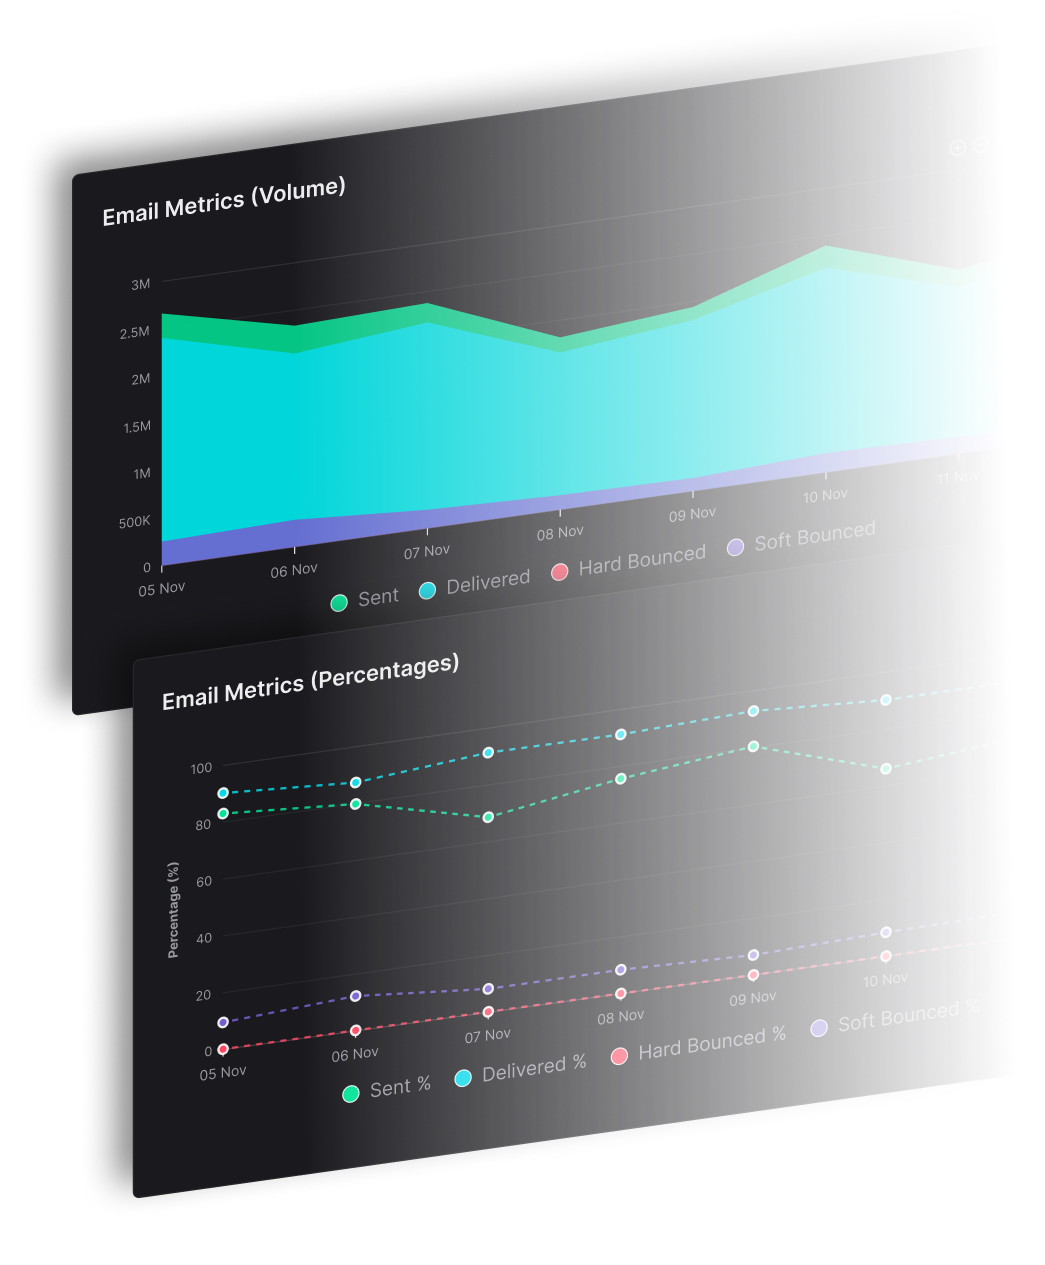
Task: Click the 08 Nov label on volume chart axis
Action: [x=560, y=533]
